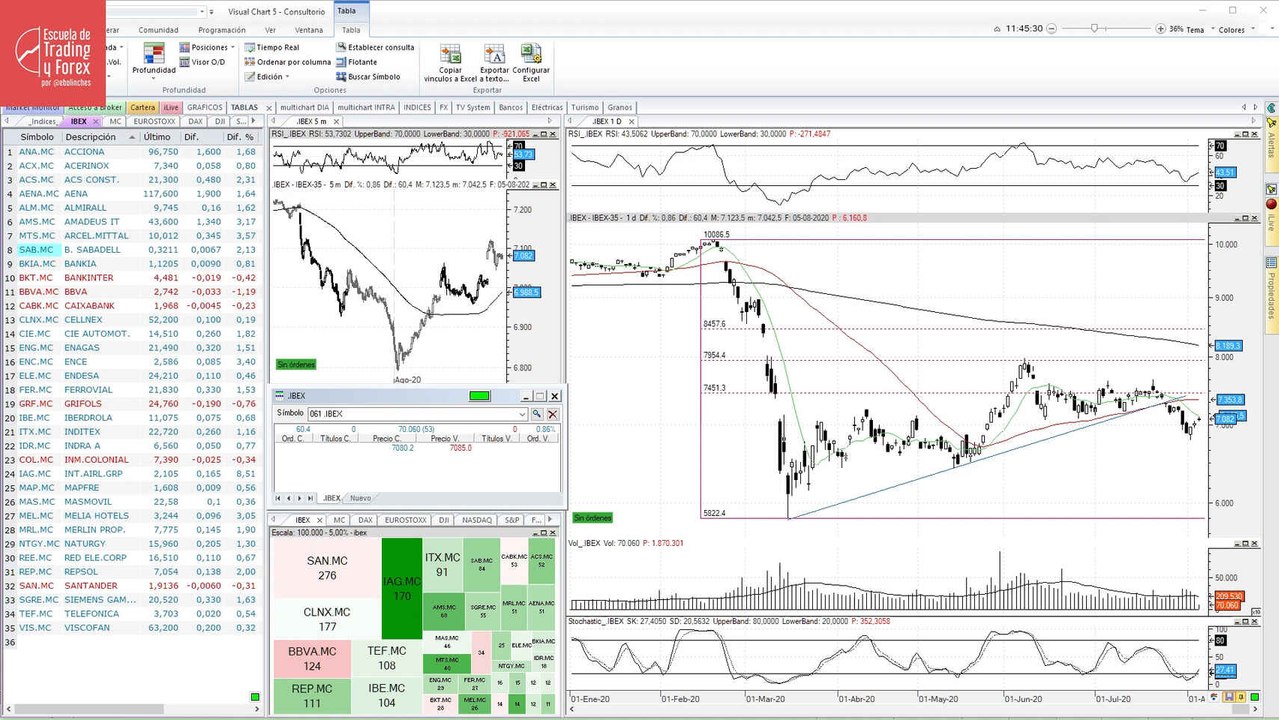The height and width of the screenshot is (720, 1279).
Task: Click BBVA.MC red heatmap tile
Action: pyautogui.click(x=311, y=659)
